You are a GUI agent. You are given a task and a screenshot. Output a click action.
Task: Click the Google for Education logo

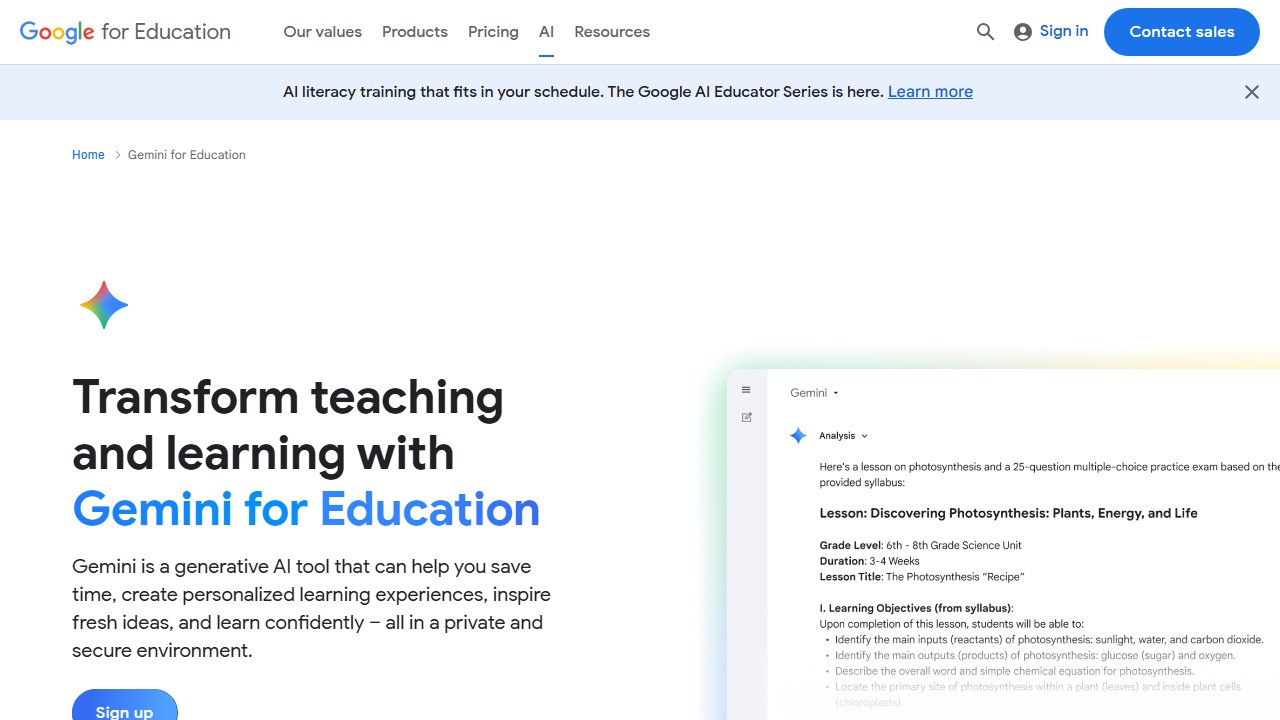point(125,32)
